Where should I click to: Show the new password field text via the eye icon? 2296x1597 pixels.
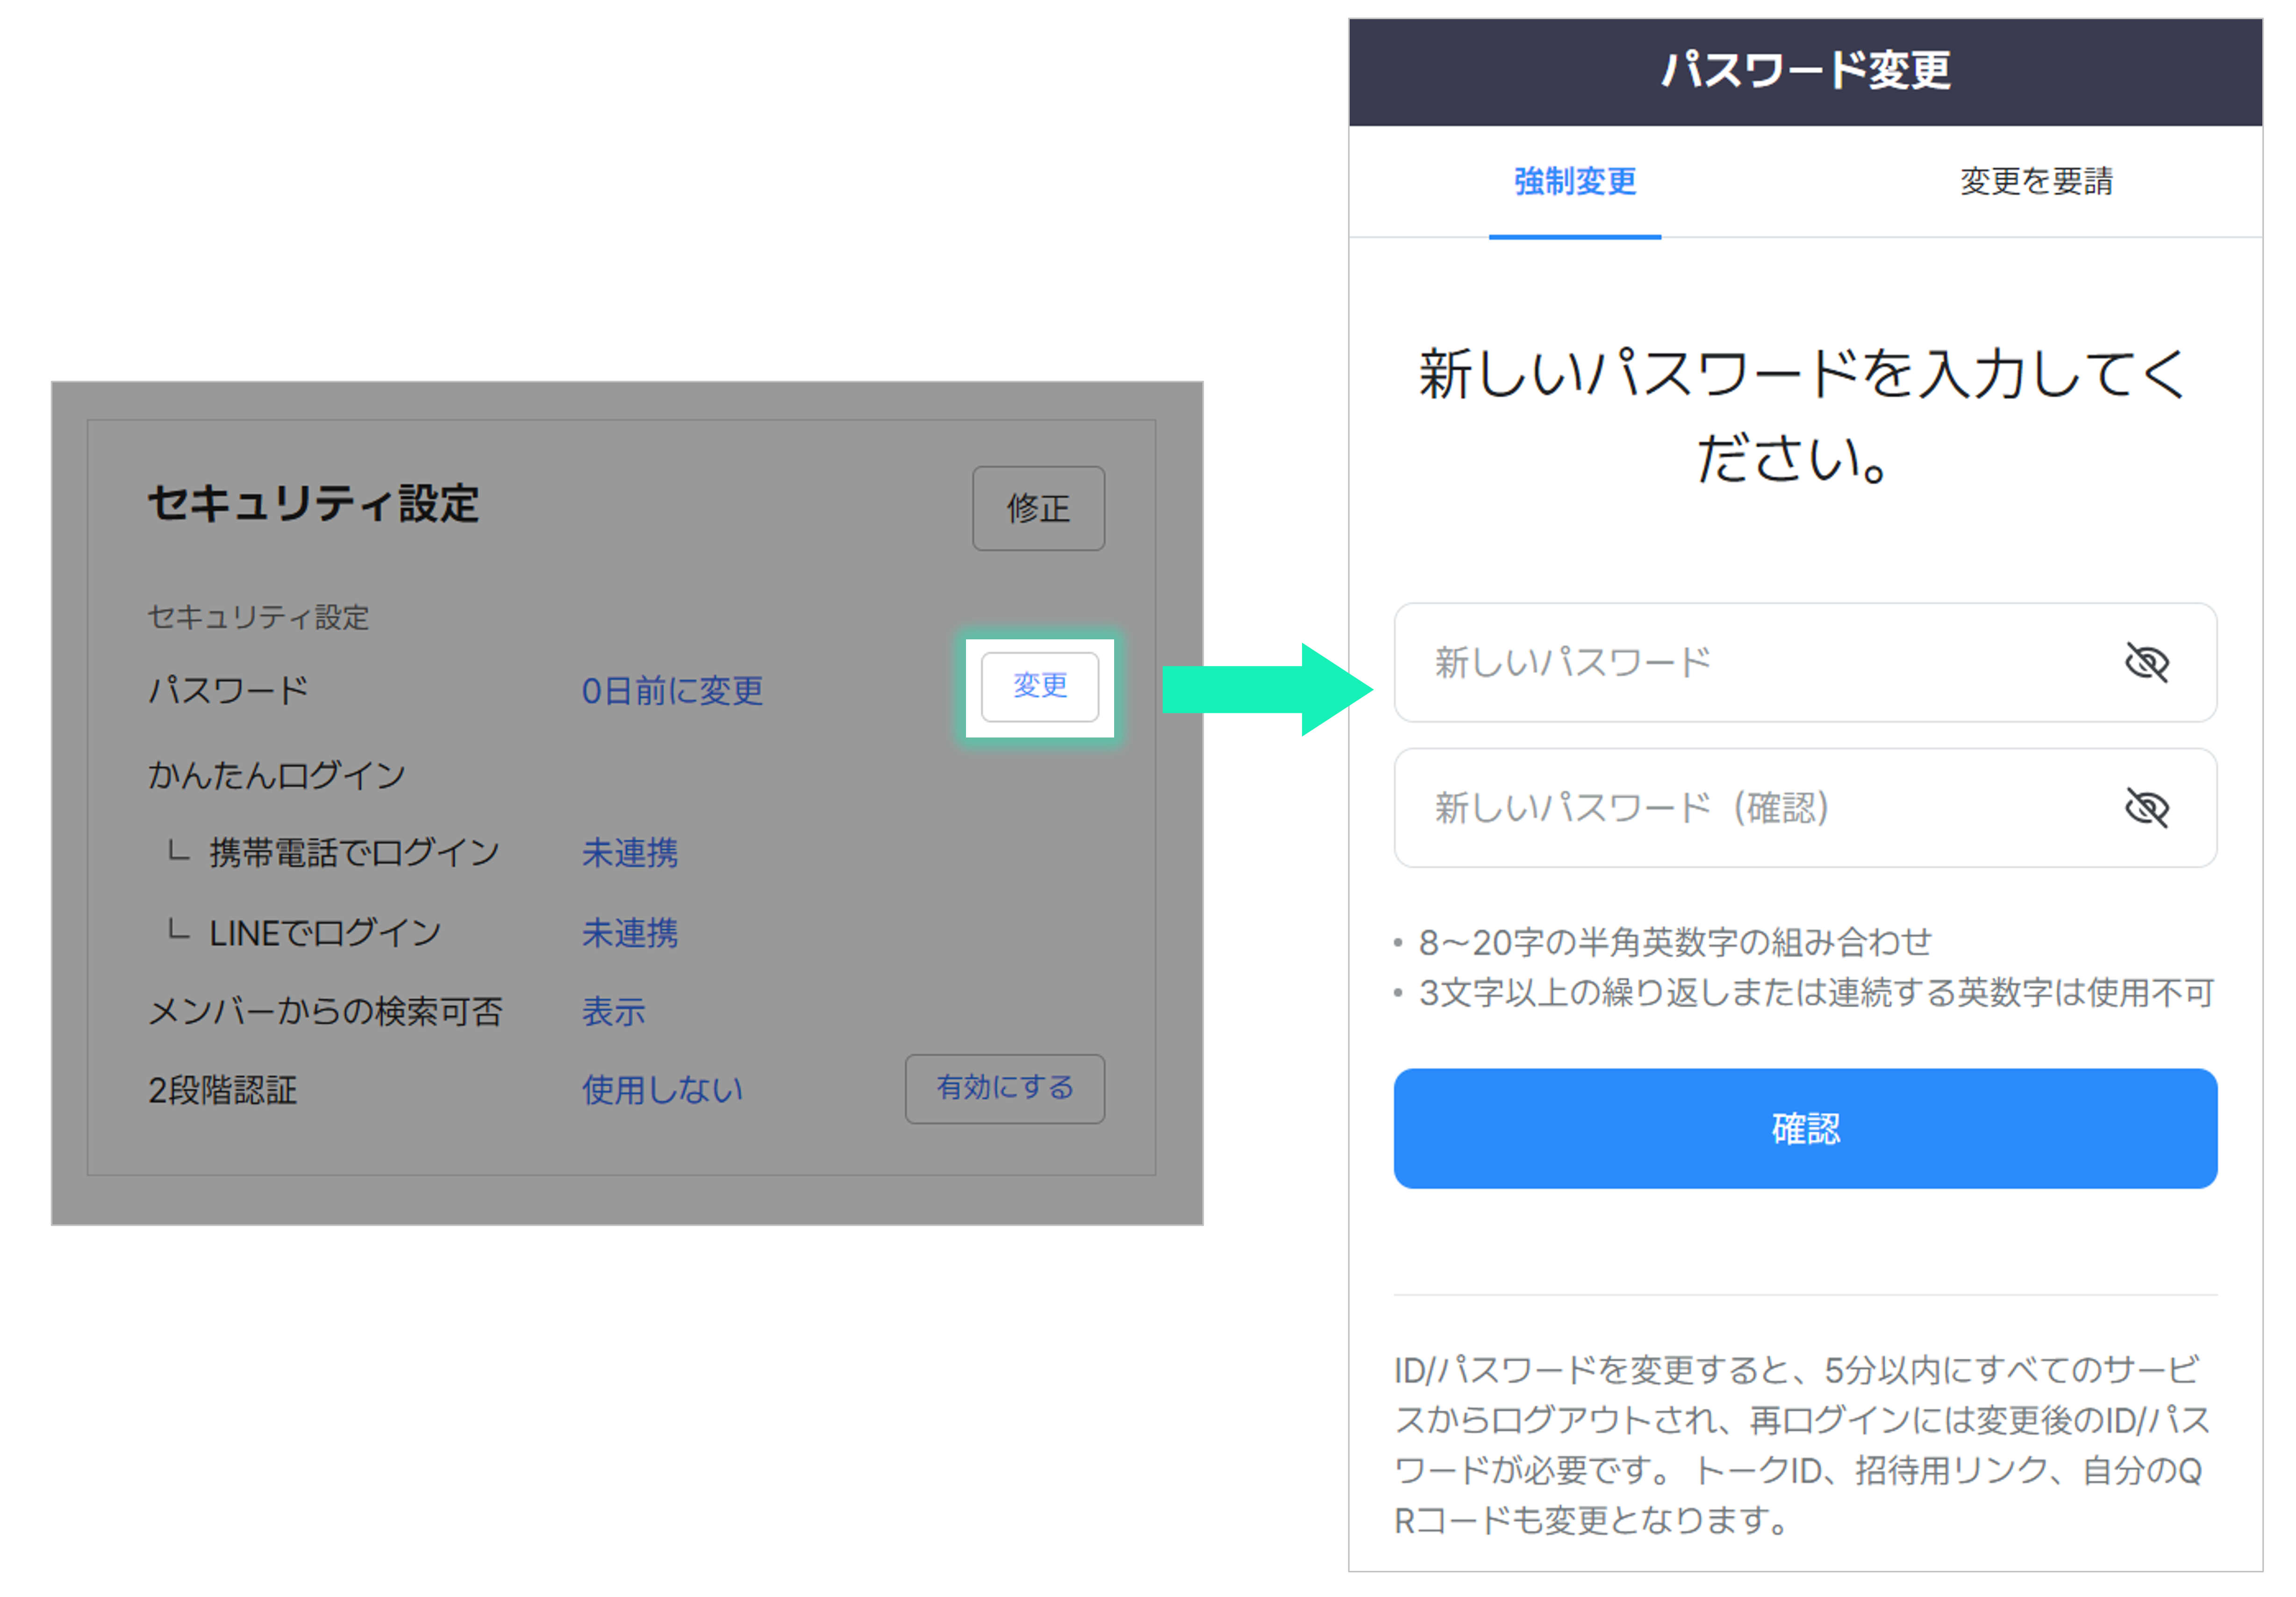tap(2145, 662)
